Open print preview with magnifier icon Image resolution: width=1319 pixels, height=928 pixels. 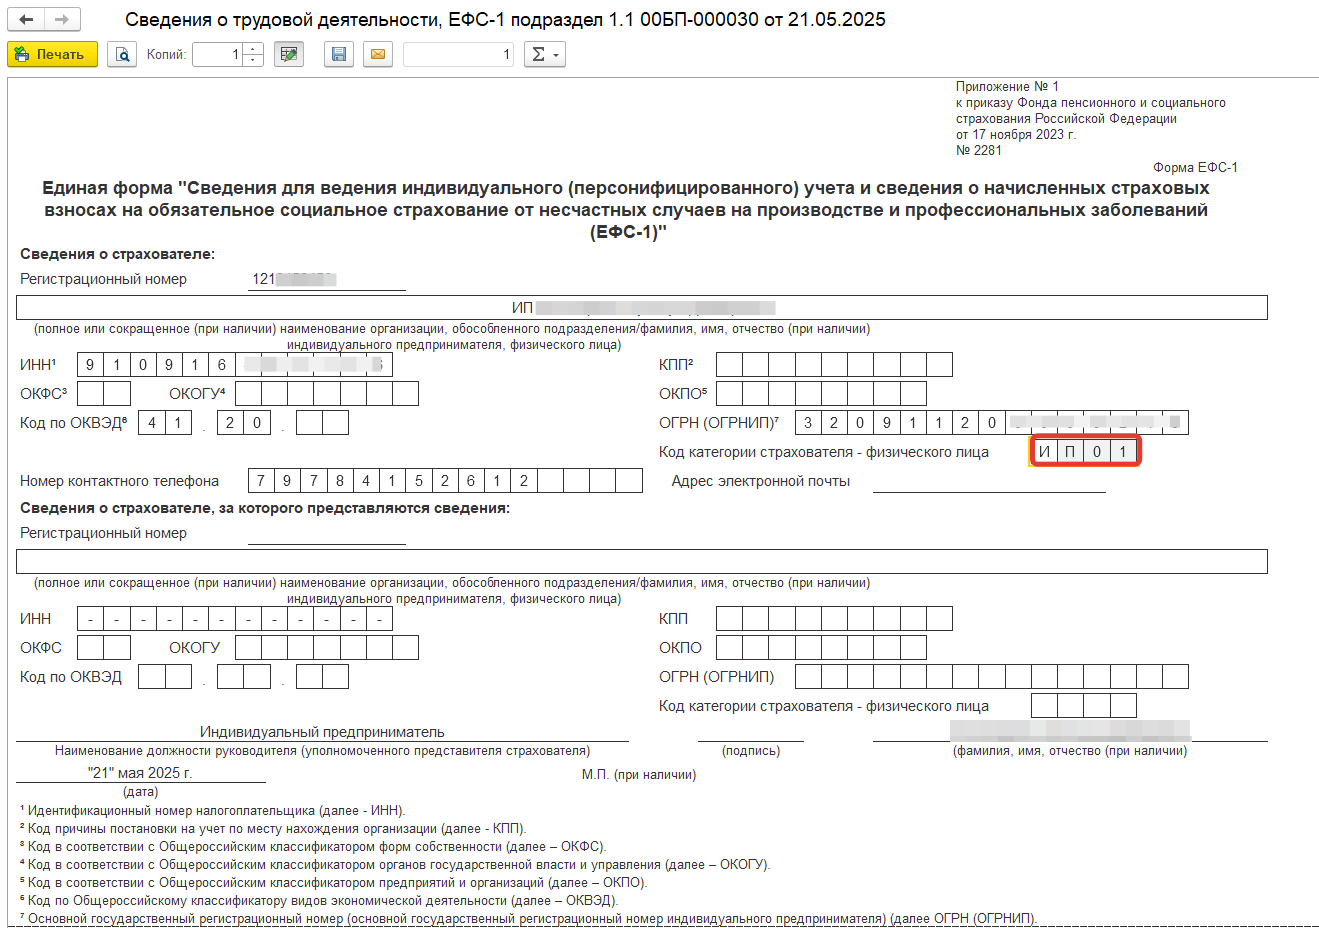click(x=122, y=54)
